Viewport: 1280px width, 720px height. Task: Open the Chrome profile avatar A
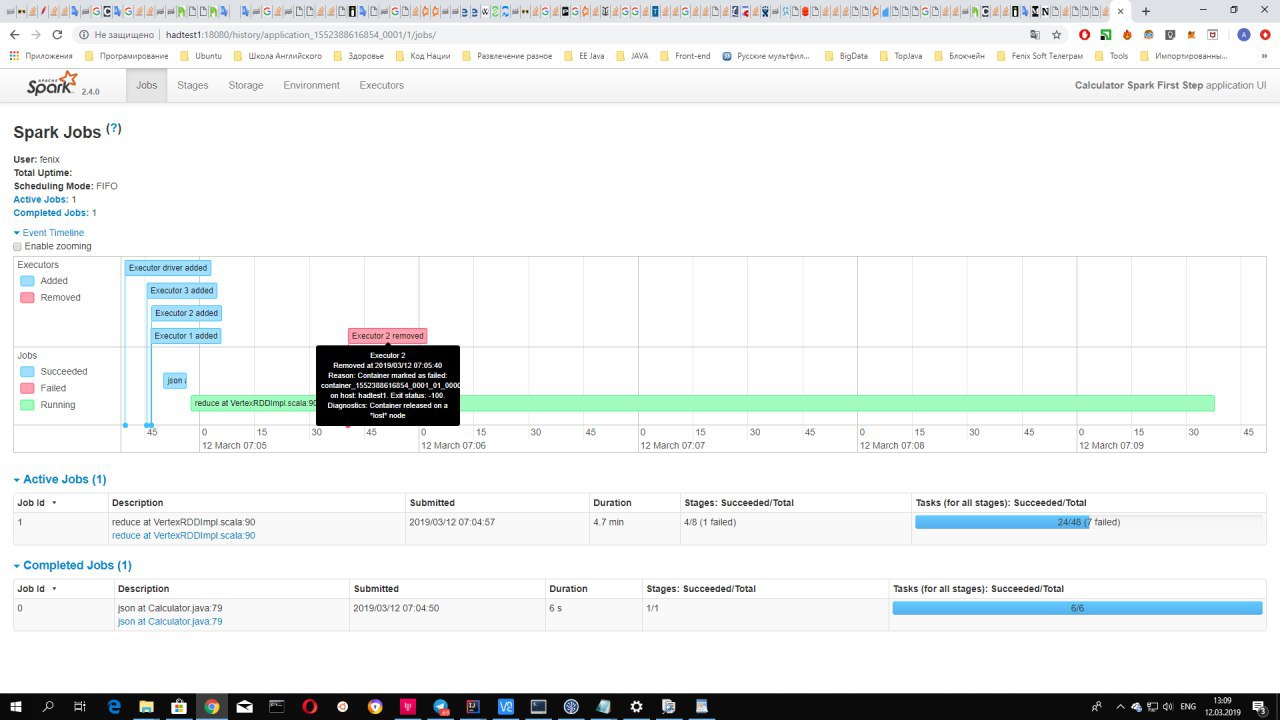point(1243,34)
